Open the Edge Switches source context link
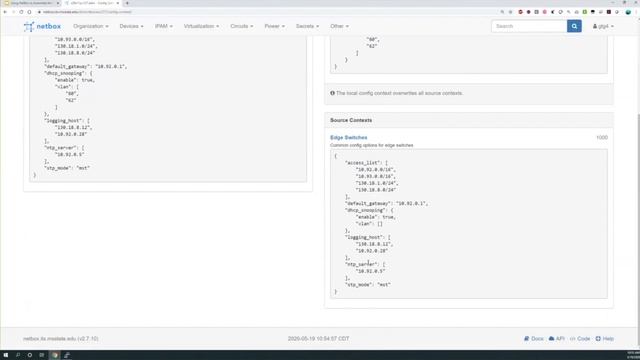 click(349, 138)
